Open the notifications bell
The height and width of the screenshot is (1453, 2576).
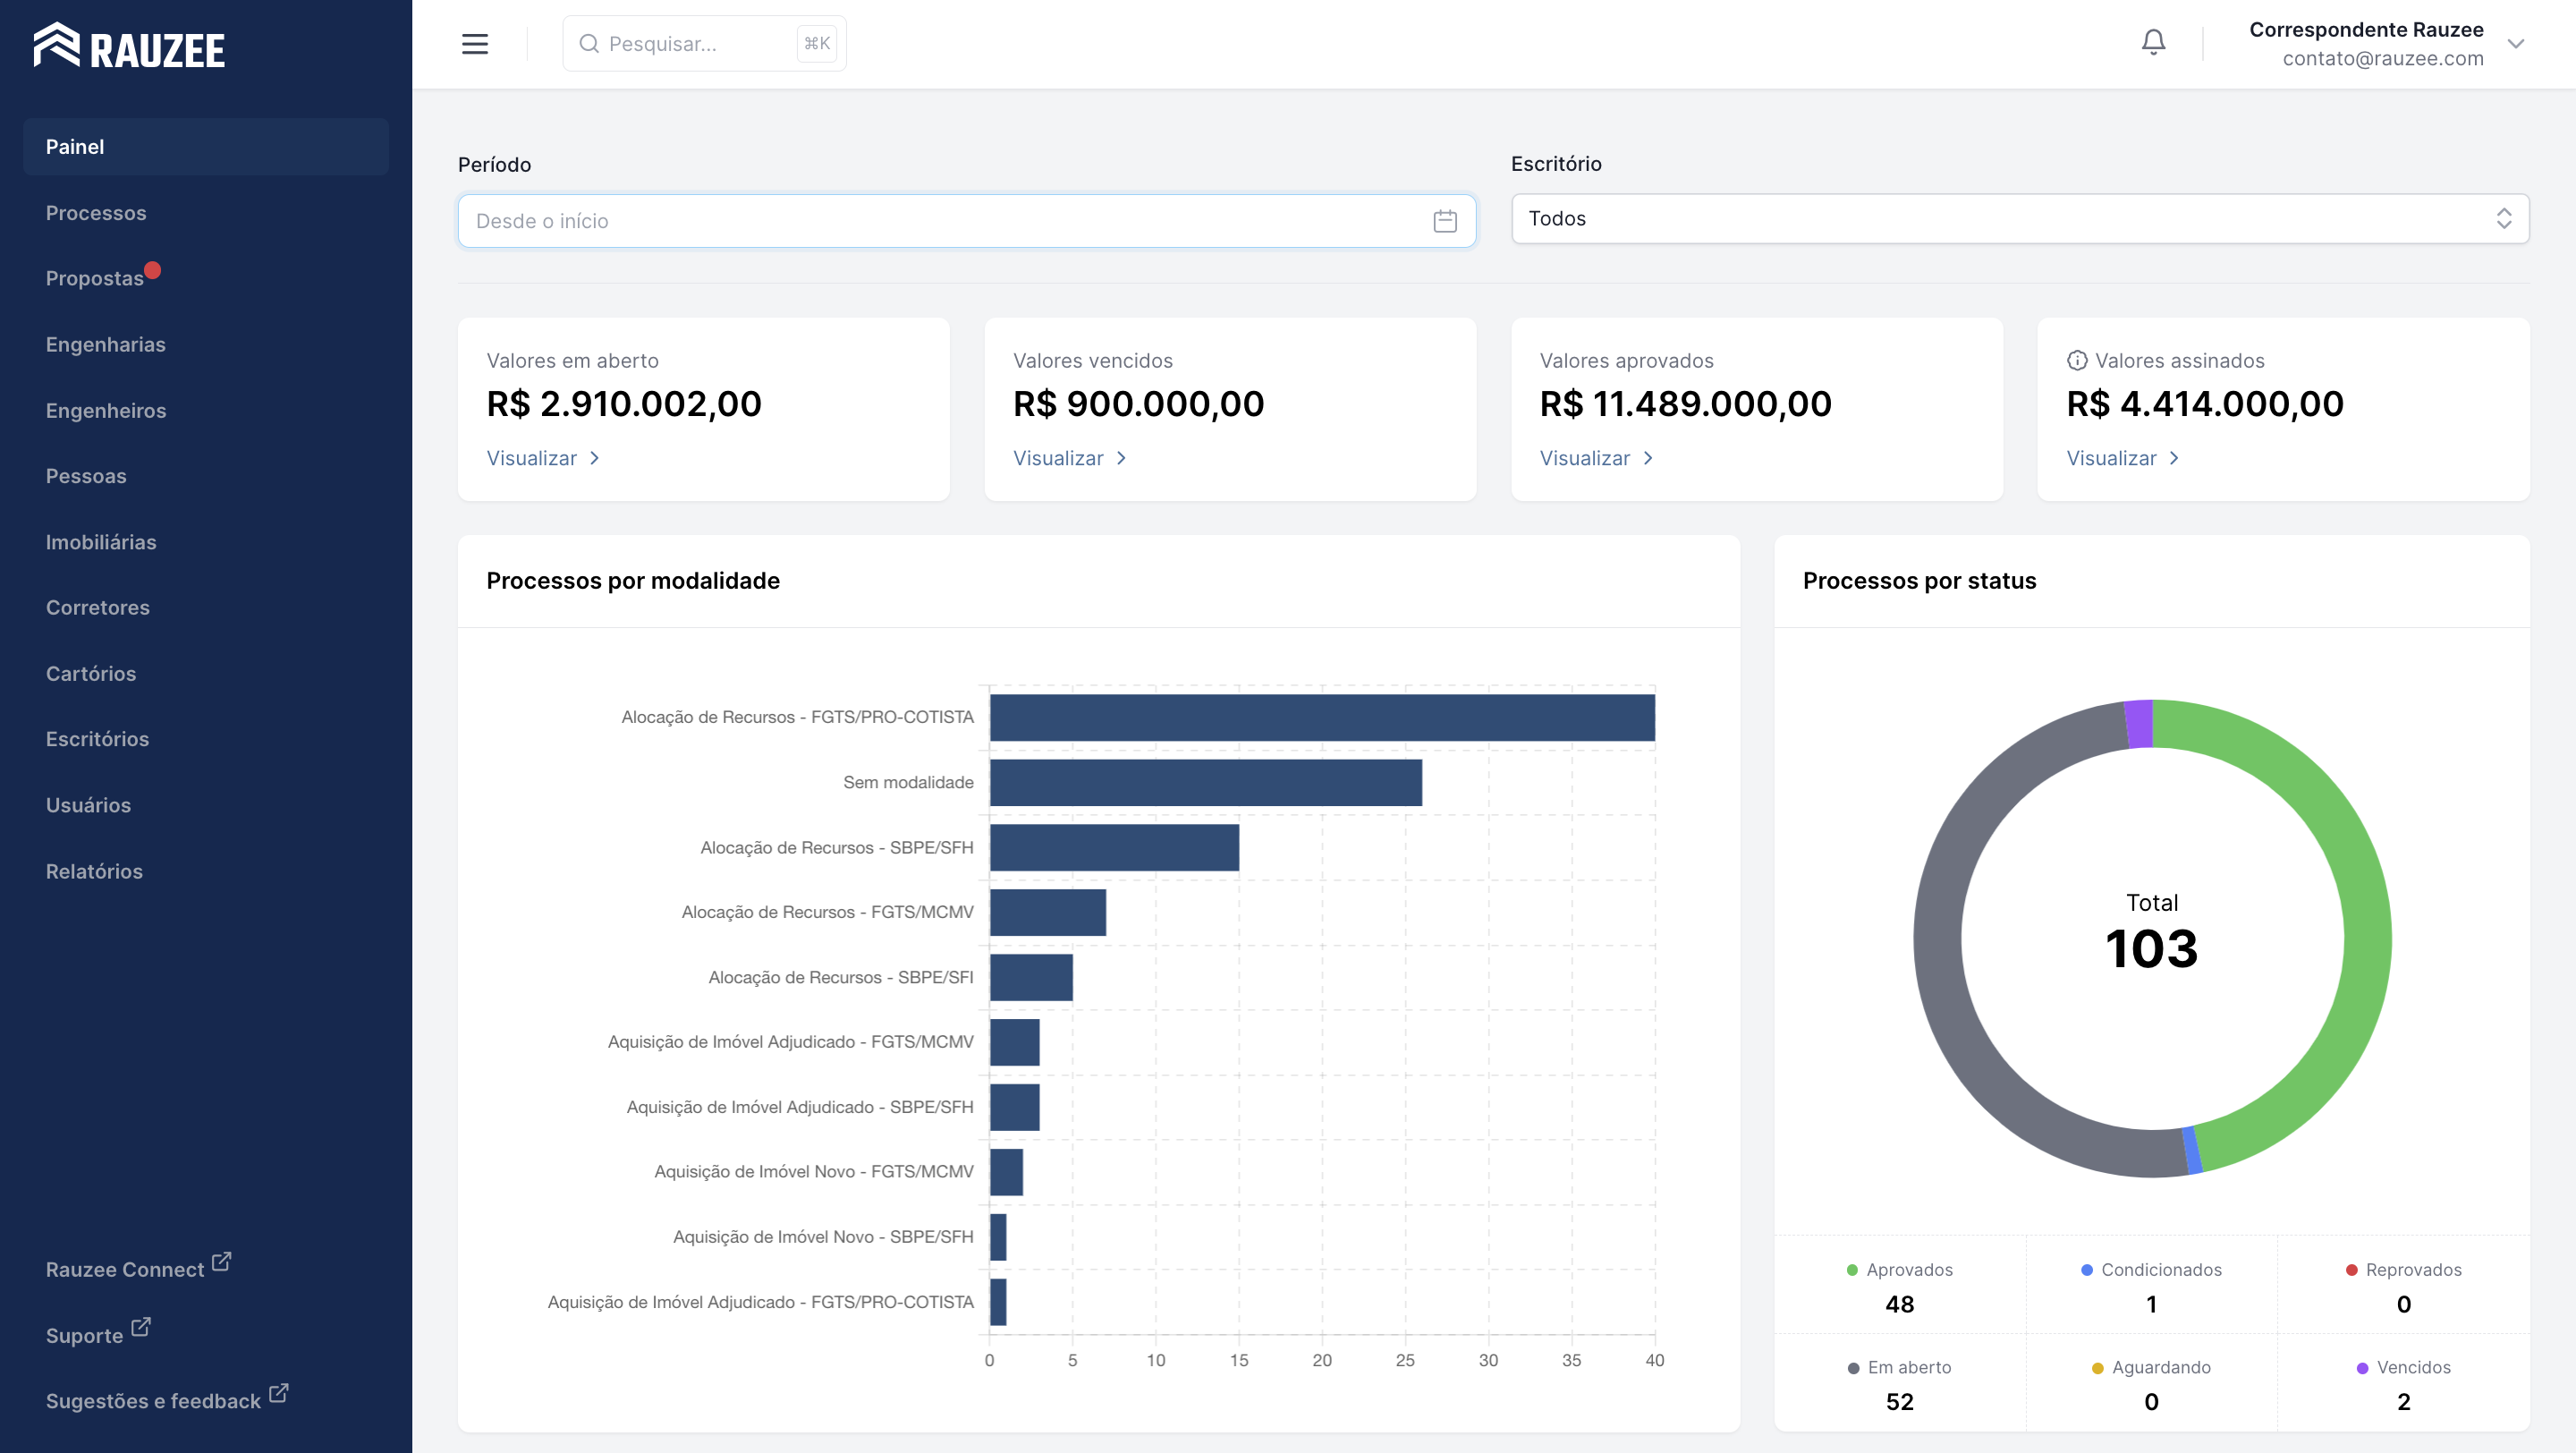(x=2153, y=43)
